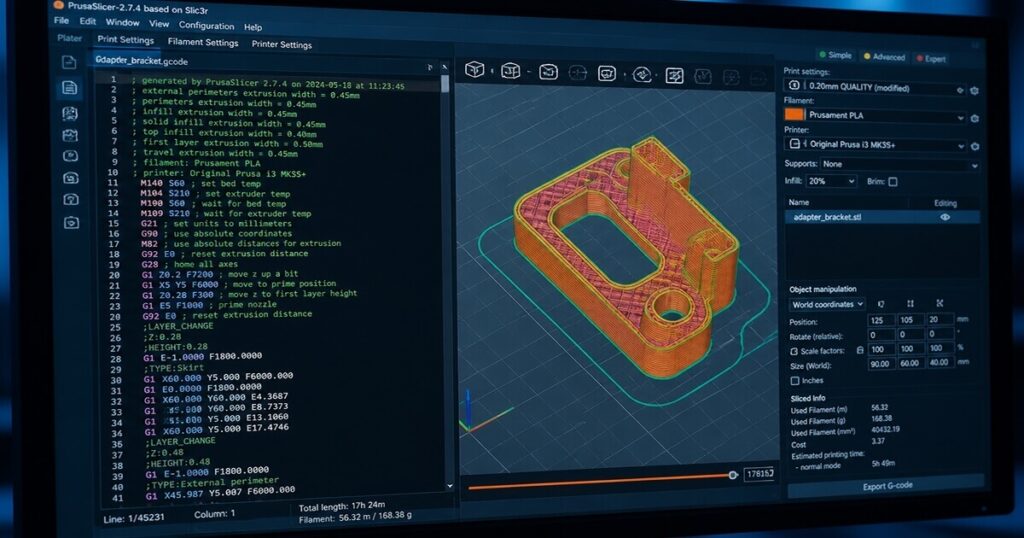Click the circular rotate-style toolbar icon
The image size is (1024, 538).
(x=642, y=75)
